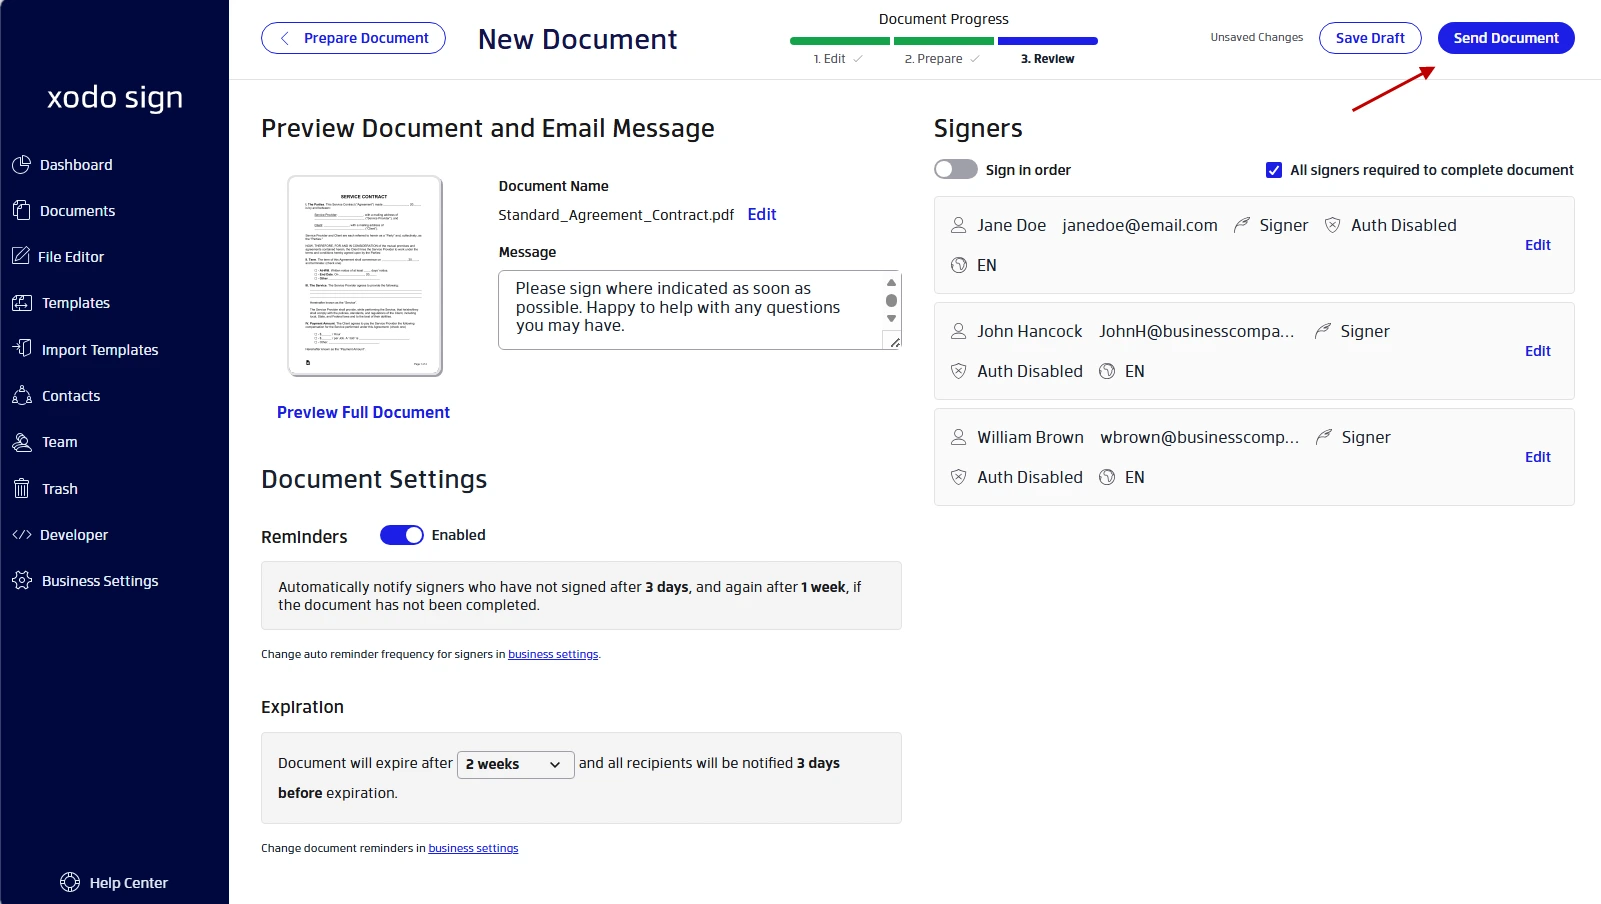
Task: Edit signer John Hancock
Action: point(1537,351)
